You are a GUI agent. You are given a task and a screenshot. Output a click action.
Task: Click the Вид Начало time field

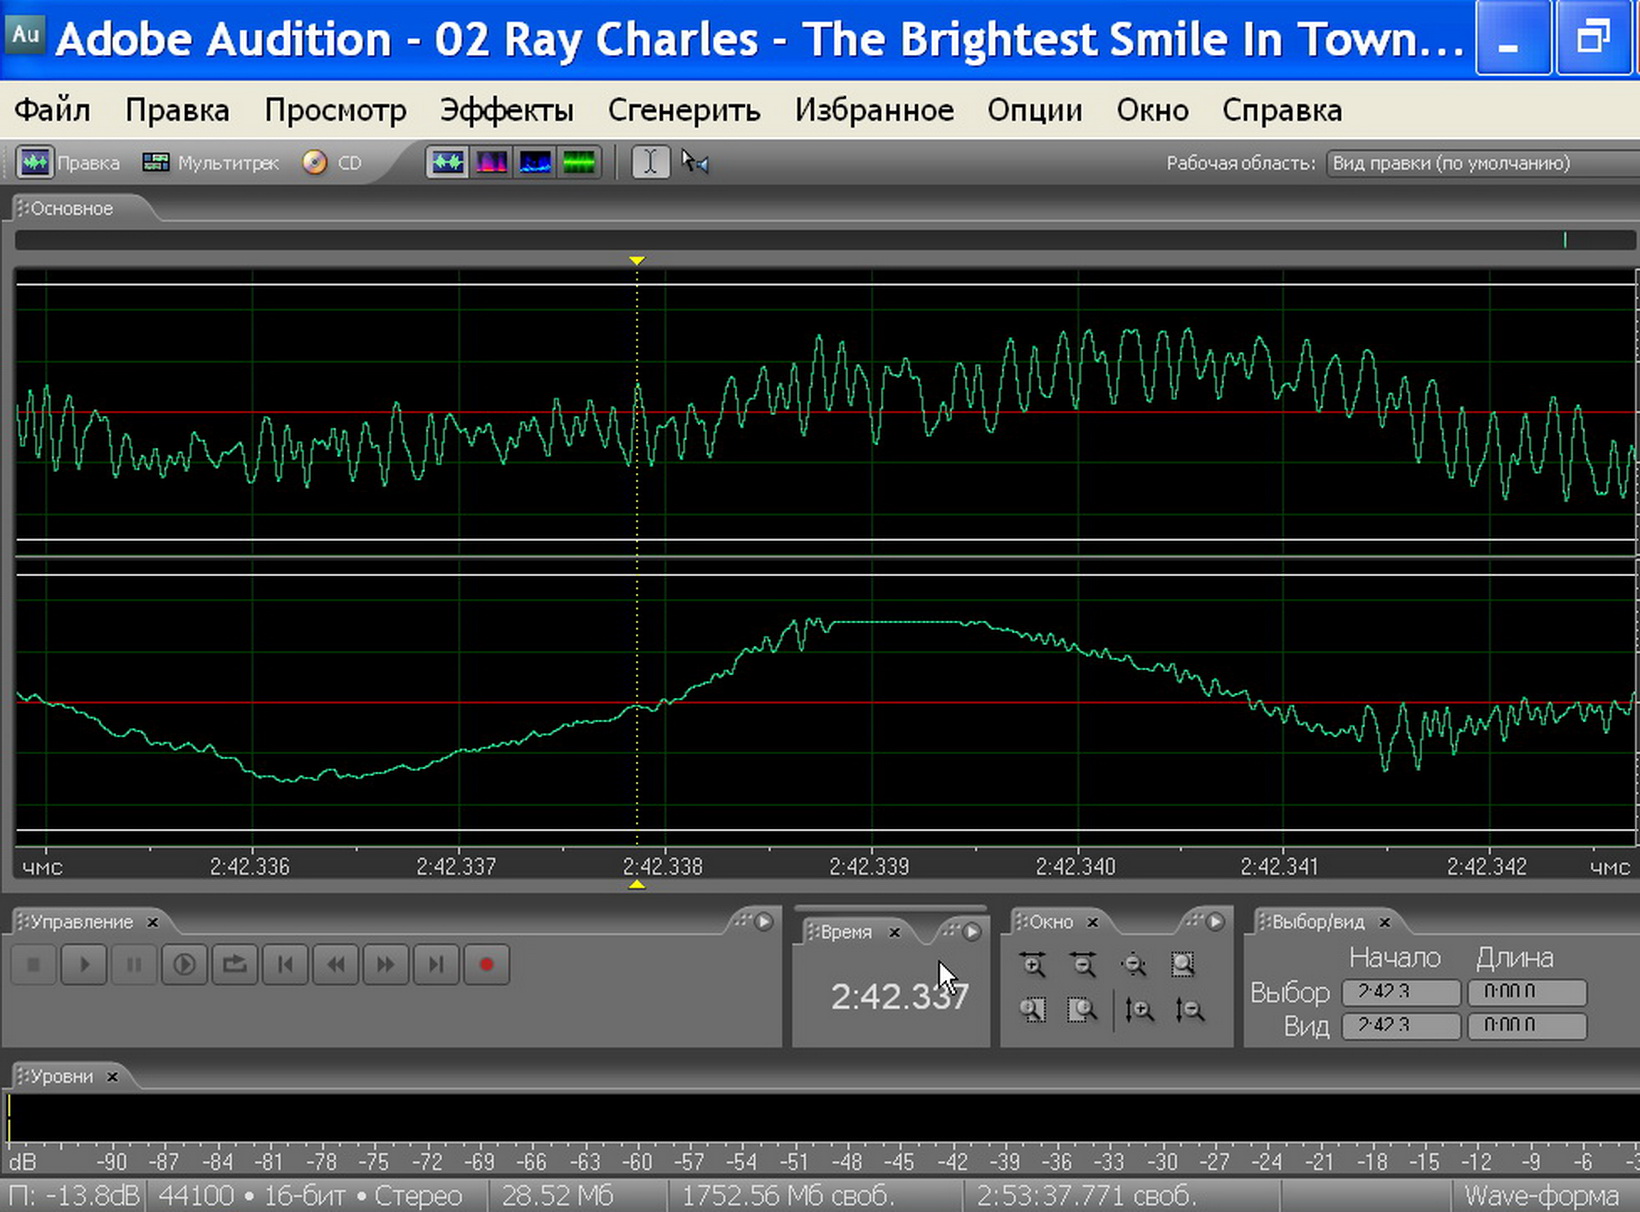(x=1401, y=1025)
